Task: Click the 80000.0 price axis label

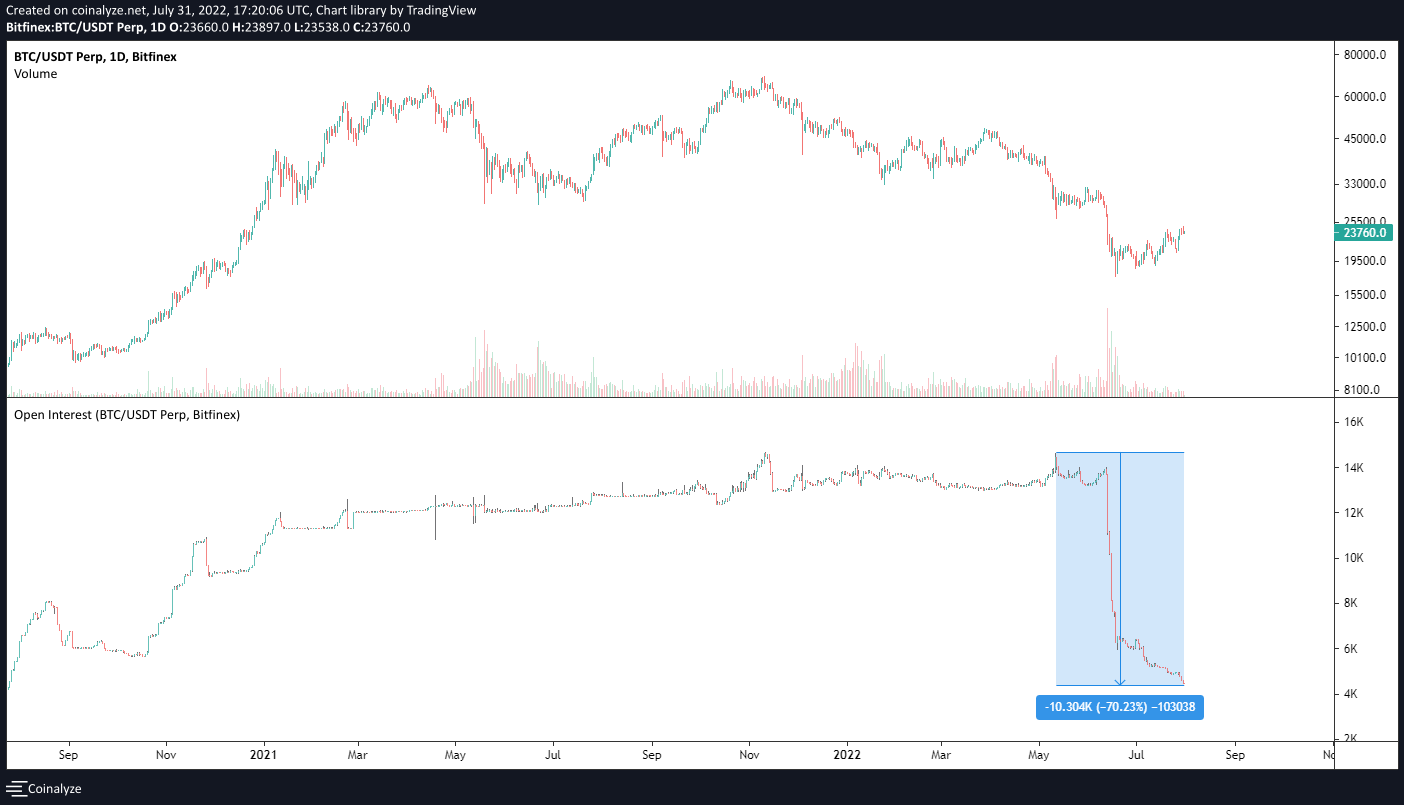Action: click(x=1366, y=55)
